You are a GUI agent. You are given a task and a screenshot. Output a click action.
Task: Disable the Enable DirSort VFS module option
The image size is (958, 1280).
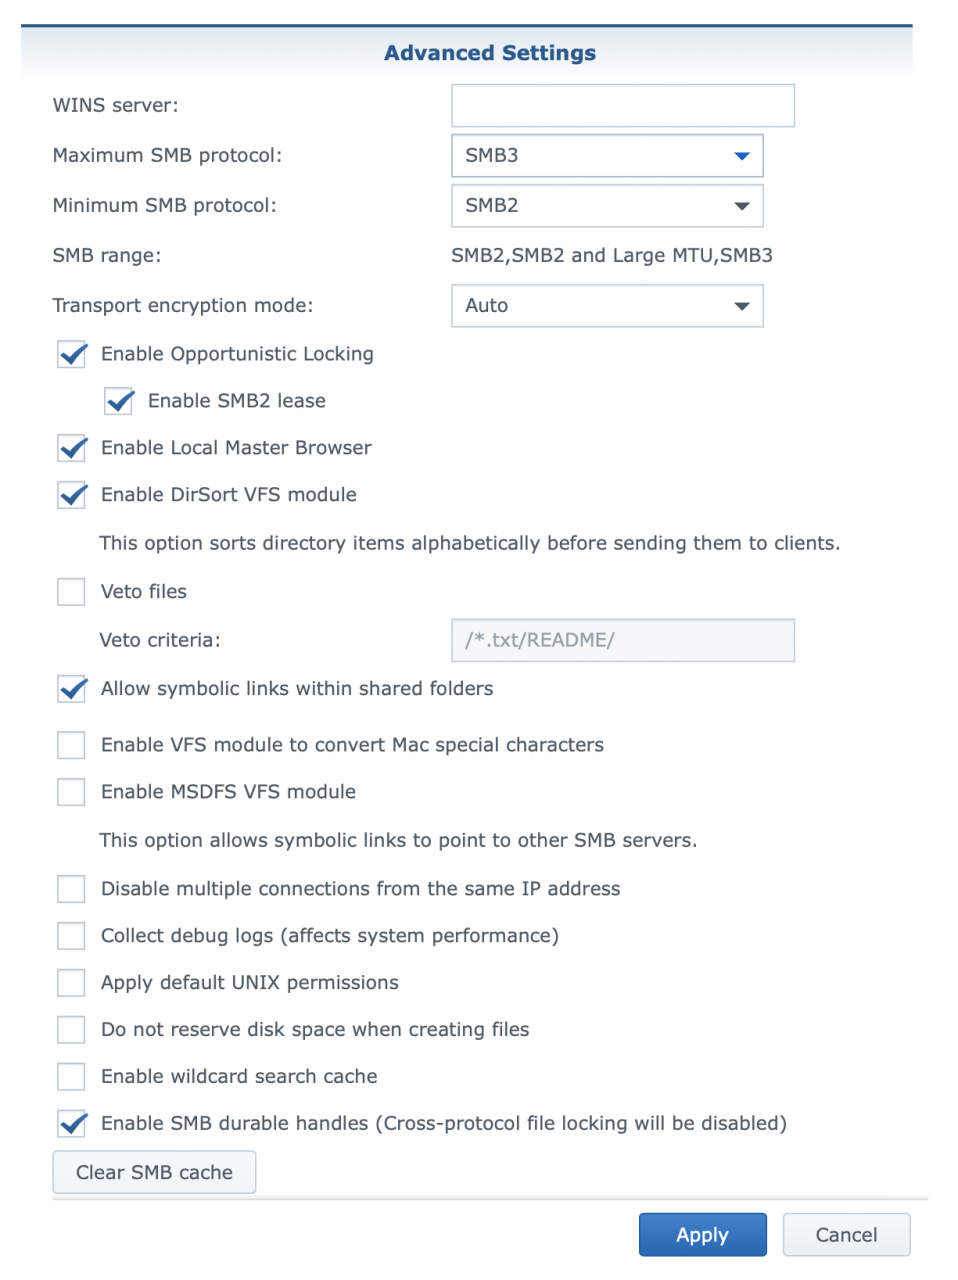[x=71, y=495]
